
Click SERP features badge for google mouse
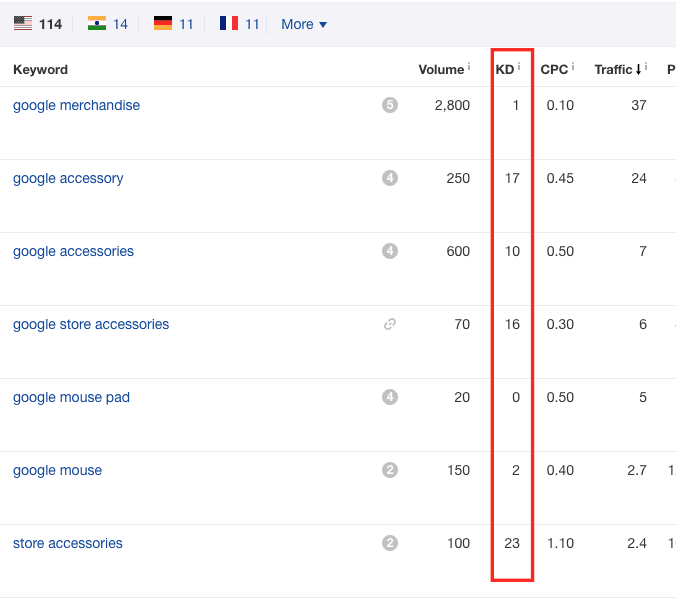[389, 470]
